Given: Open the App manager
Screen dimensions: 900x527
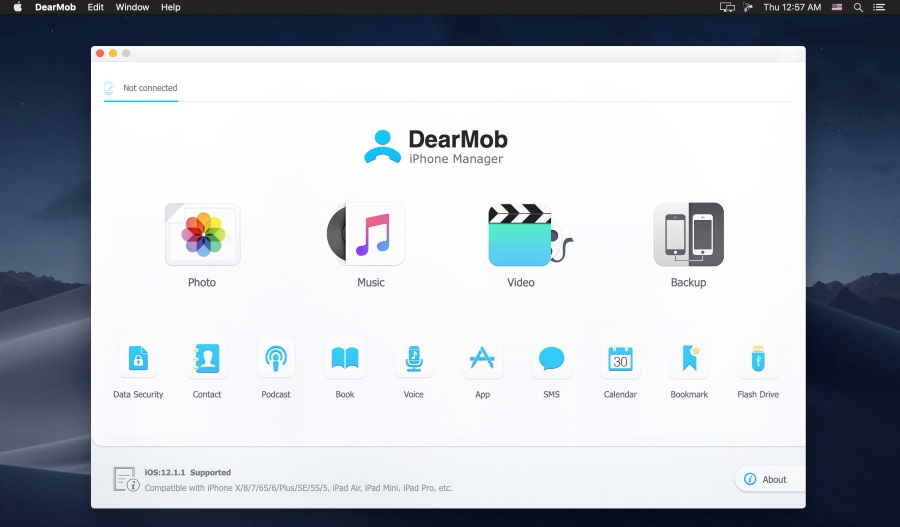Looking at the screenshot, I should click(483, 358).
